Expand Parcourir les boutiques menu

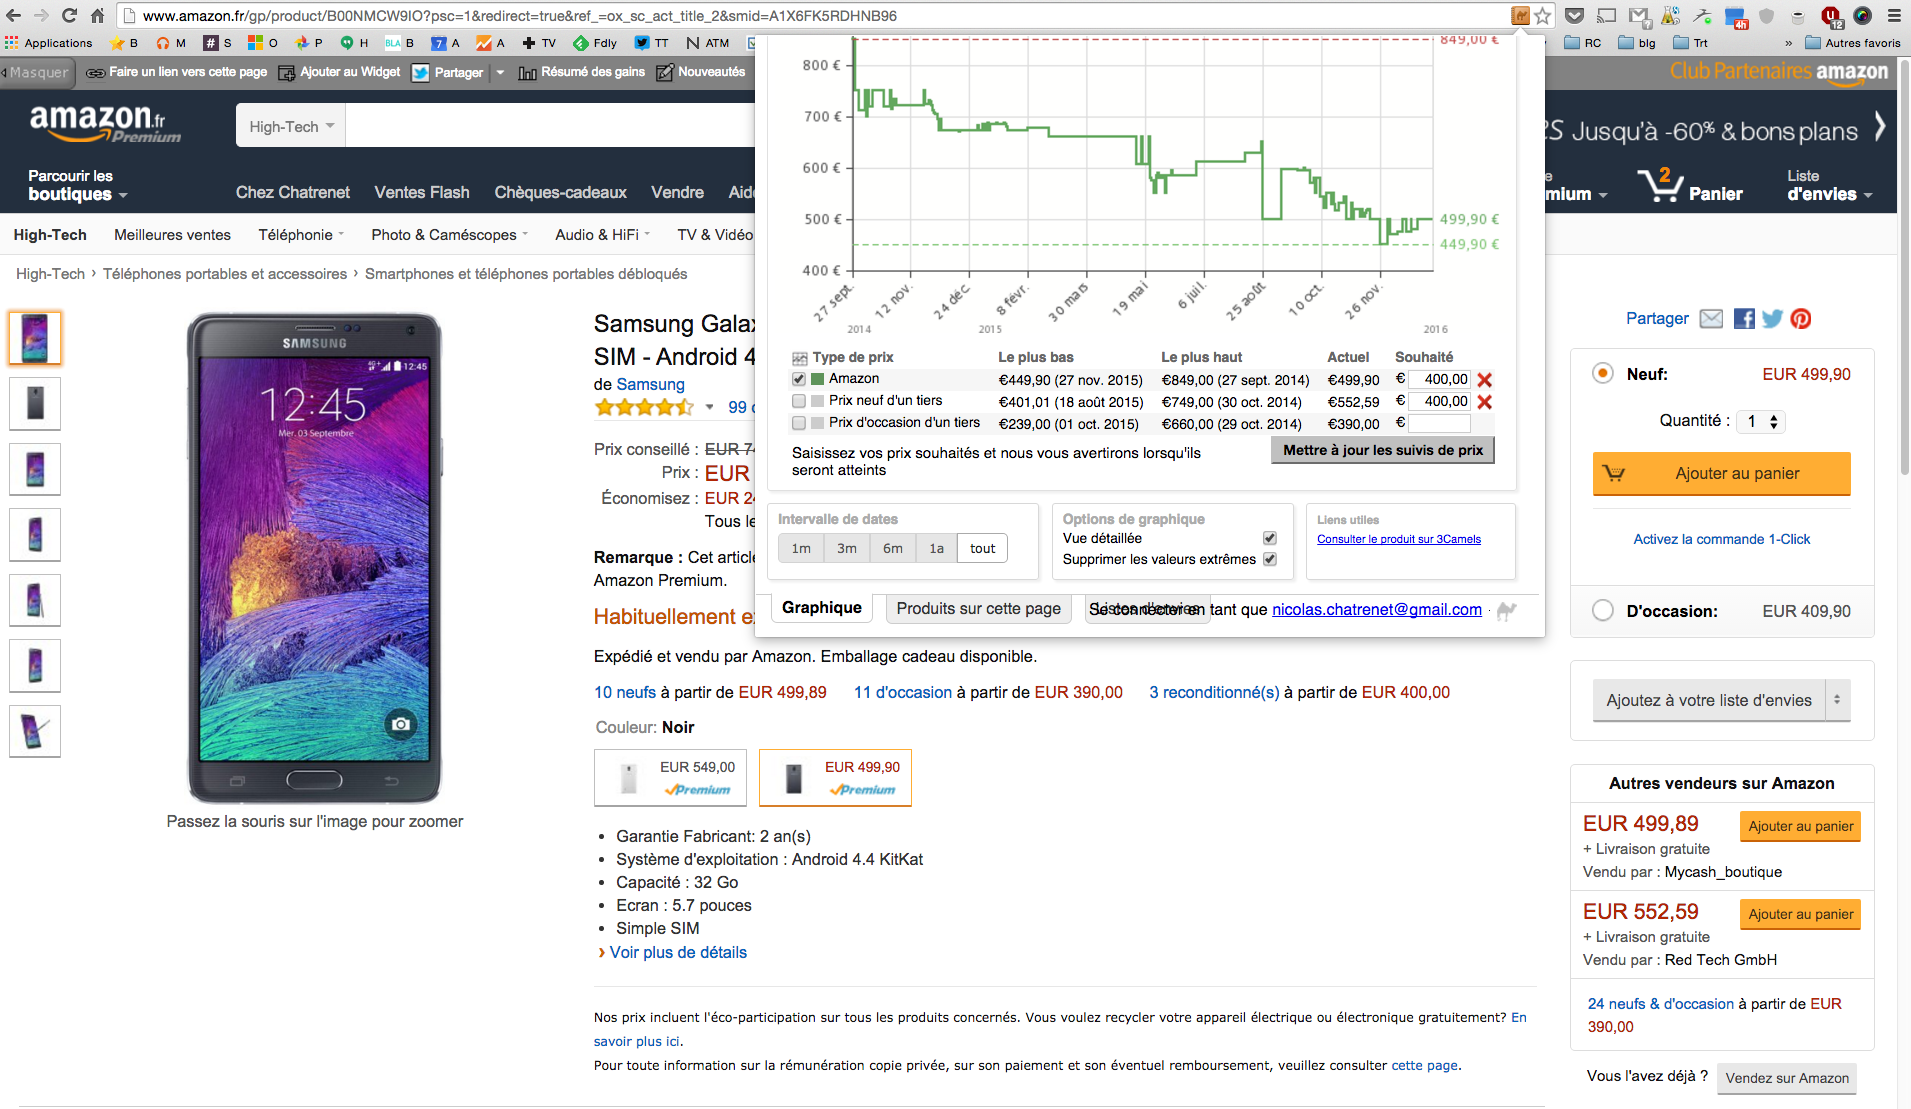point(78,185)
